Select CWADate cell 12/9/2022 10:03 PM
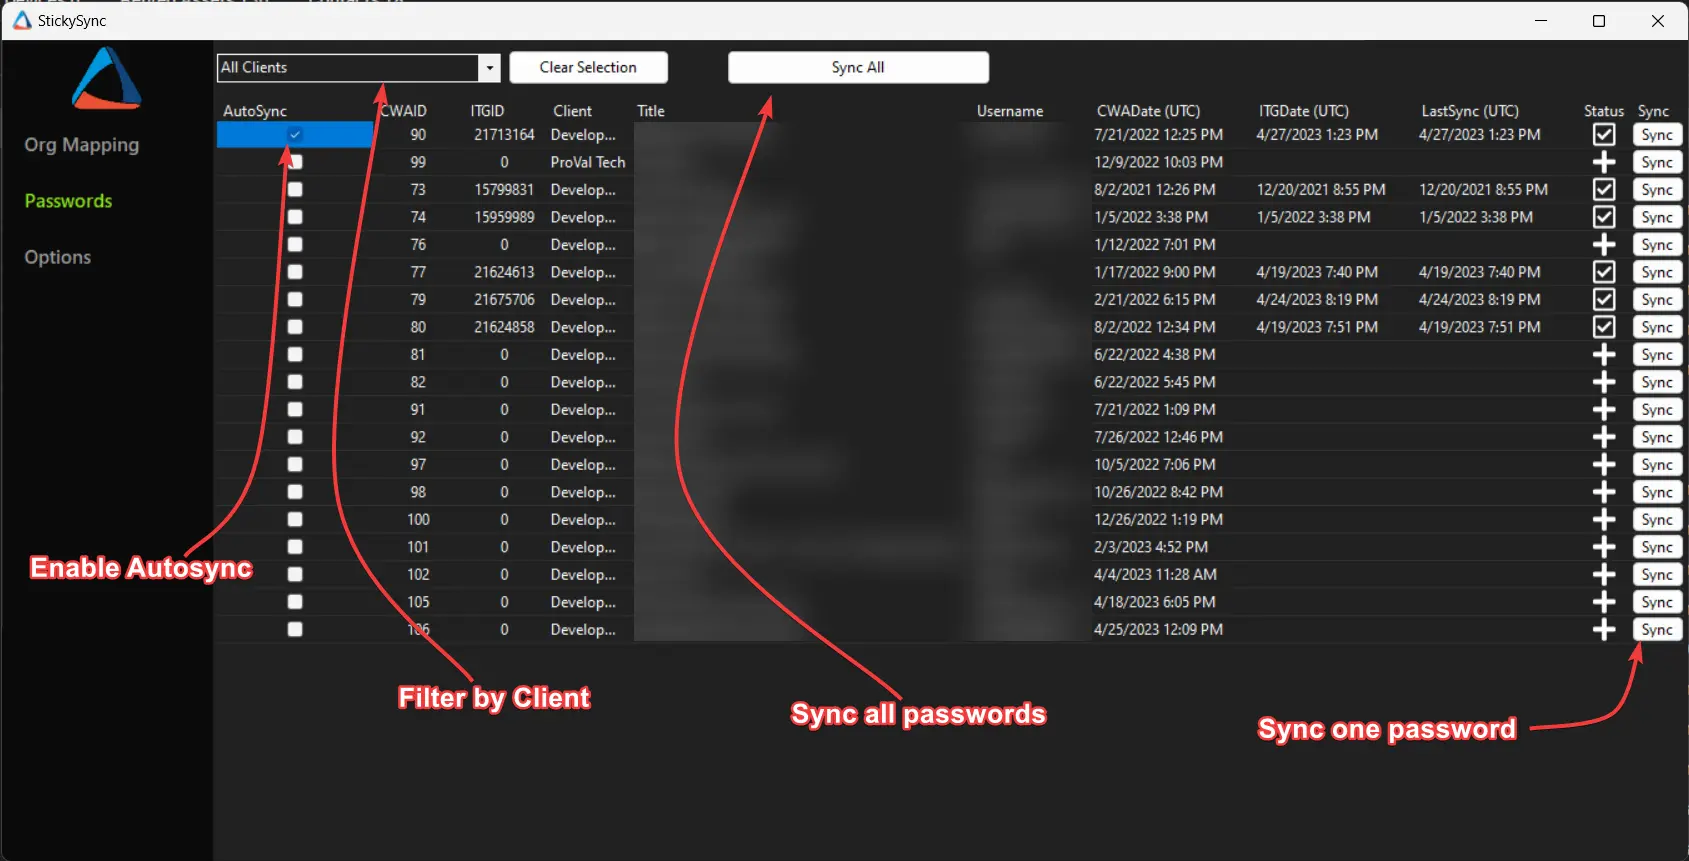Image resolution: width=1689 pixels, height=861 pixels. [x=1157, y=162]
